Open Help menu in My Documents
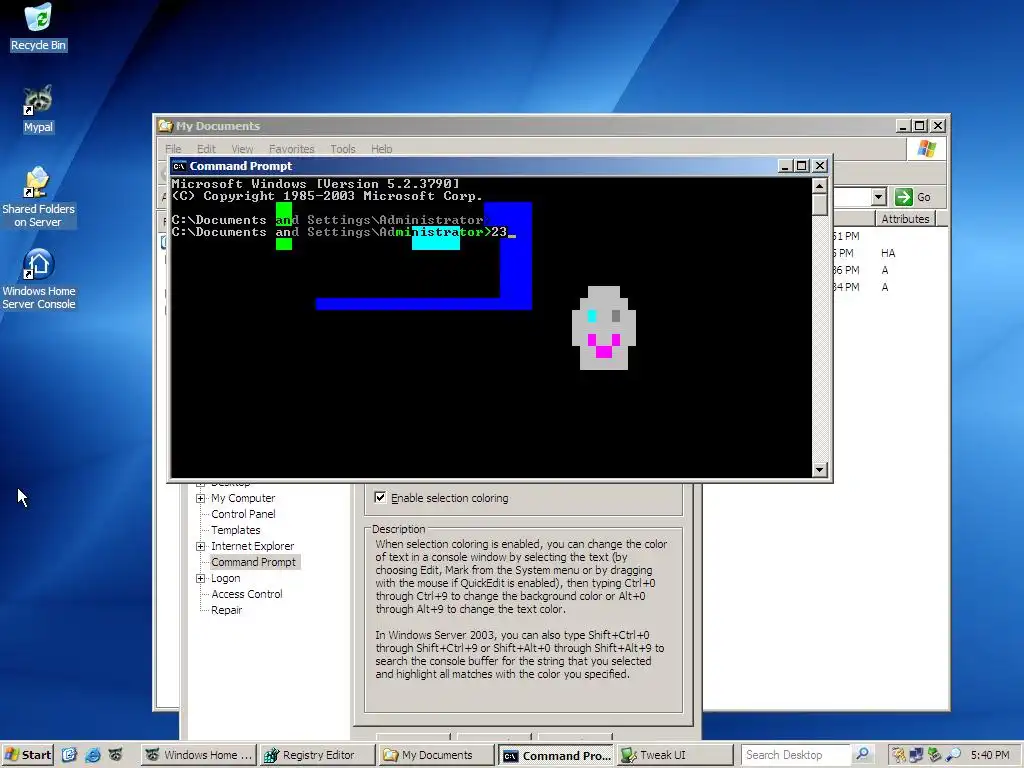This screenshot has height=768, width=1024. (381, 149)
